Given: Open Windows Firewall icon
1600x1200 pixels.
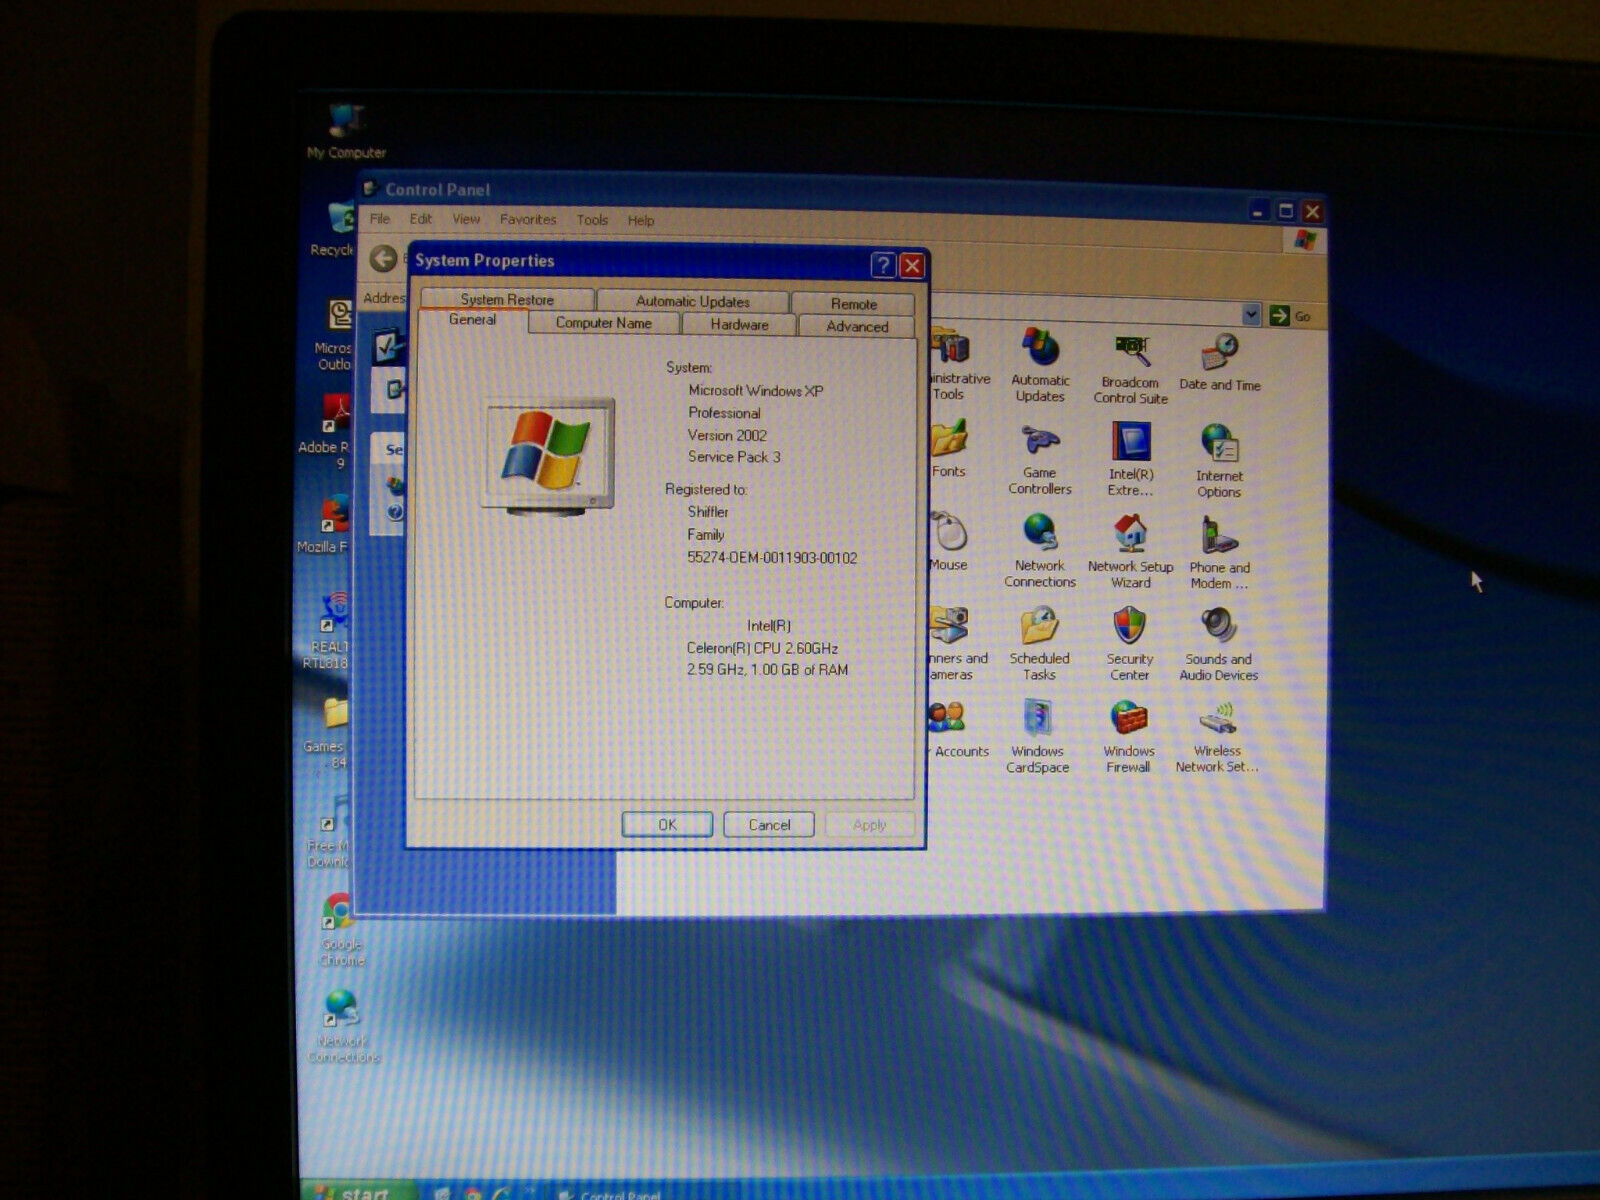Looking at the screenshot, I should [x=1129, y=738].
